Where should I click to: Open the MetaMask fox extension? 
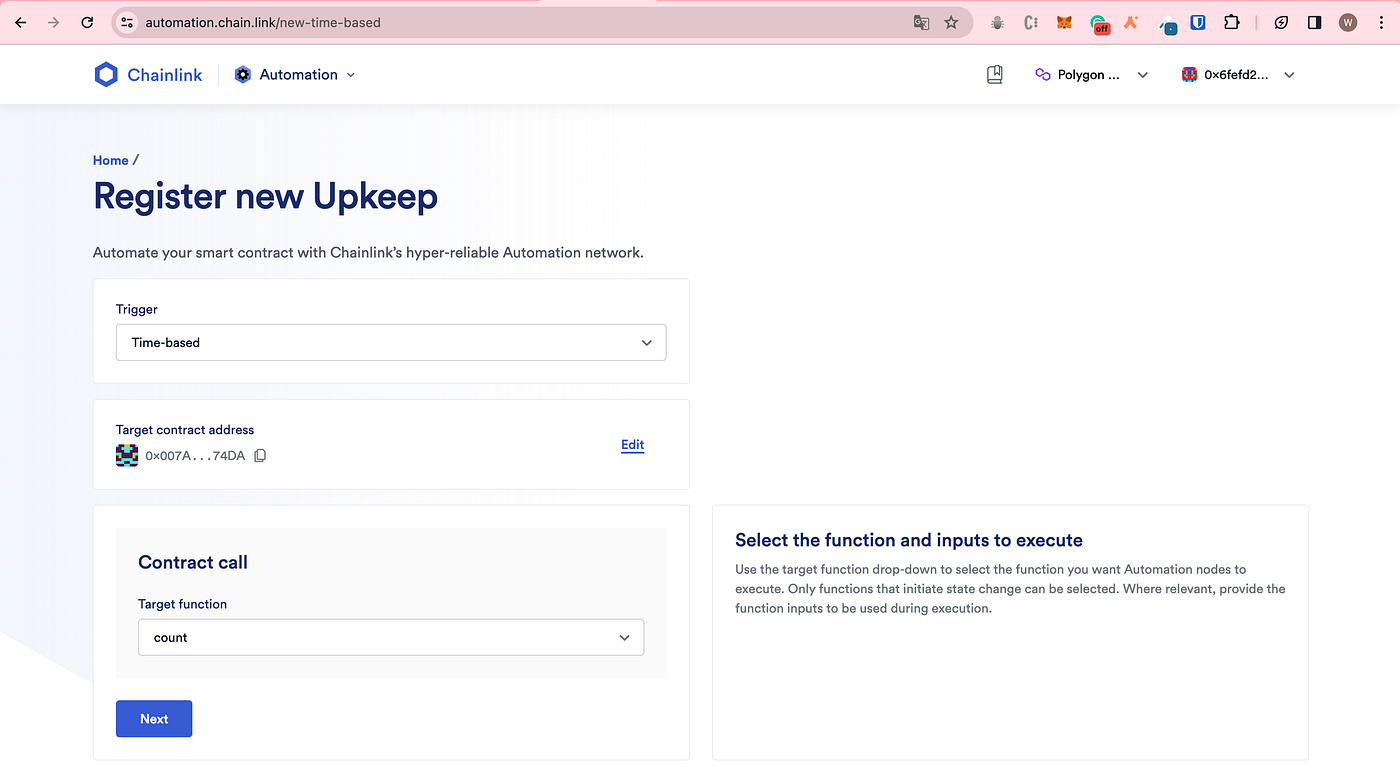pos(1064,22)
